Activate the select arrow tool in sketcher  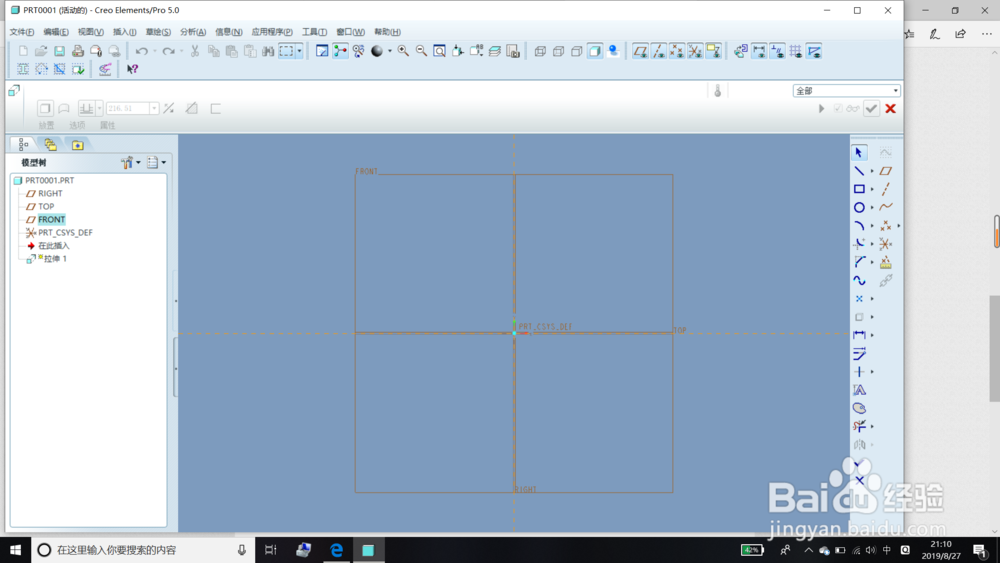[859, 152]
